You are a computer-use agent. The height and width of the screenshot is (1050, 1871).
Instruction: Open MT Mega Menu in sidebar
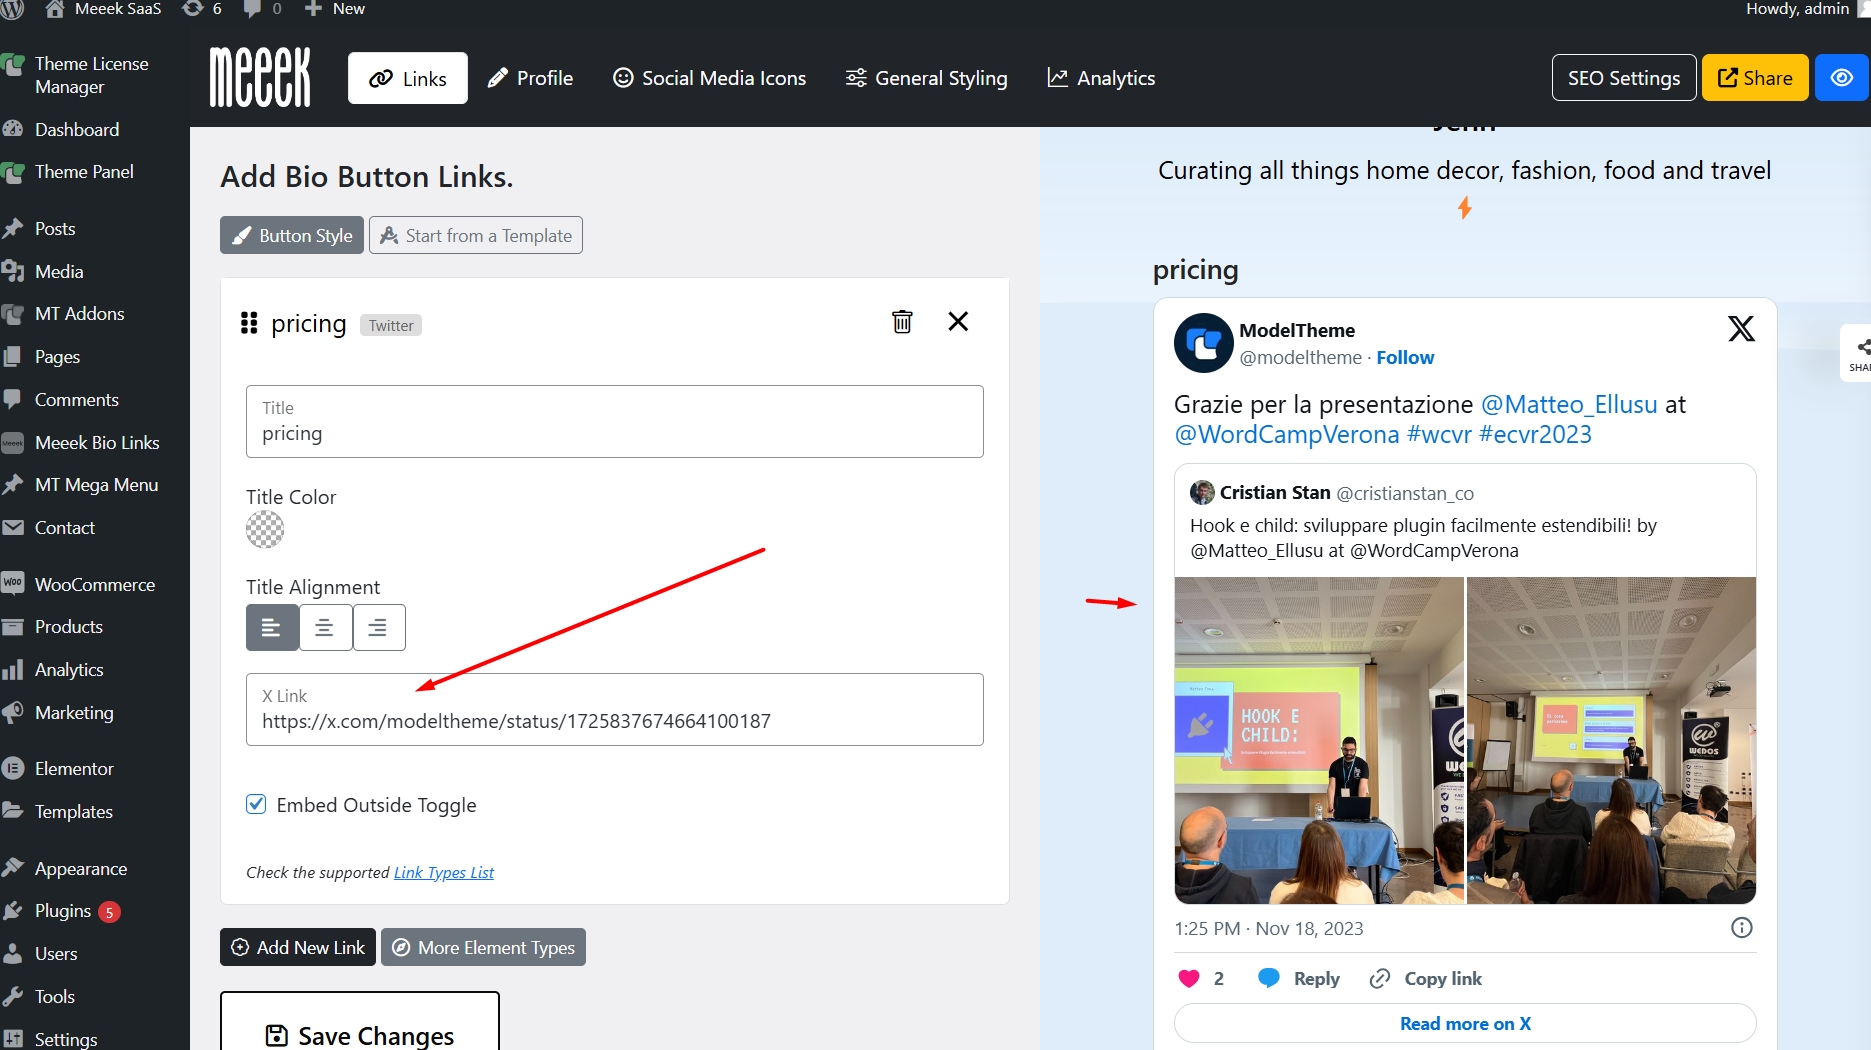click(x=95, y=484)
